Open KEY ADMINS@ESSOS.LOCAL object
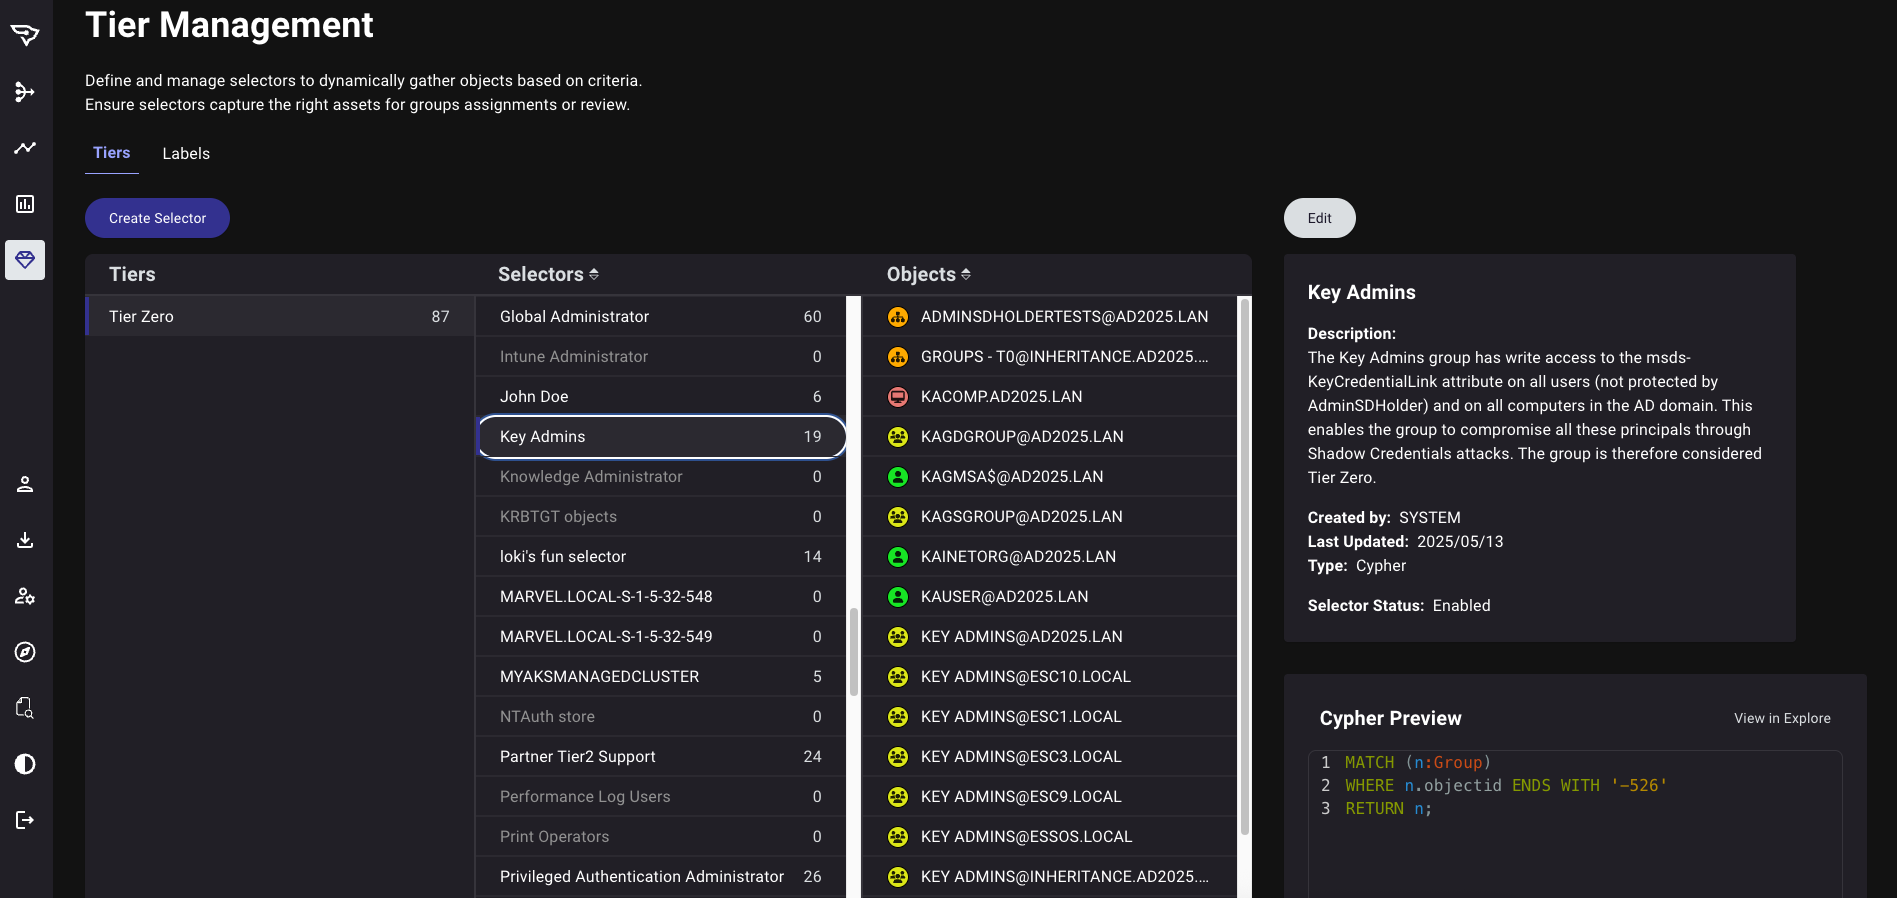 click(1049, 836)
